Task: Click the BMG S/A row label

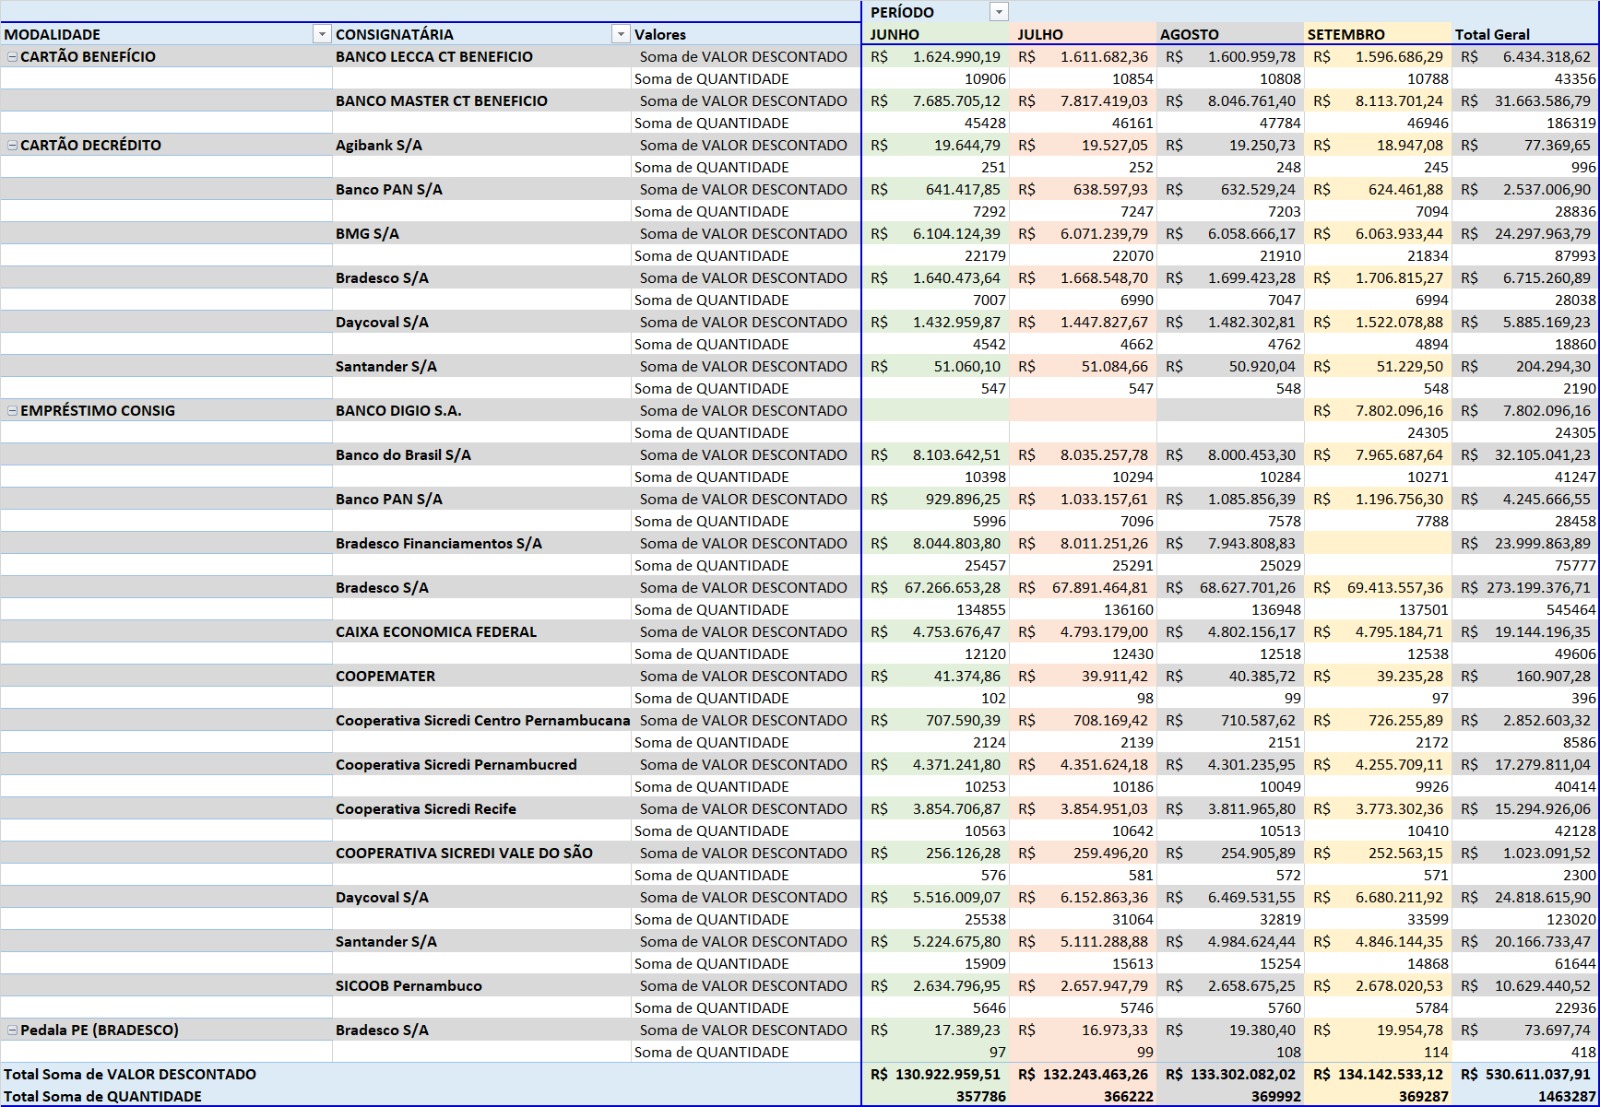Action: pyautogui.click(x=367, y=234)
